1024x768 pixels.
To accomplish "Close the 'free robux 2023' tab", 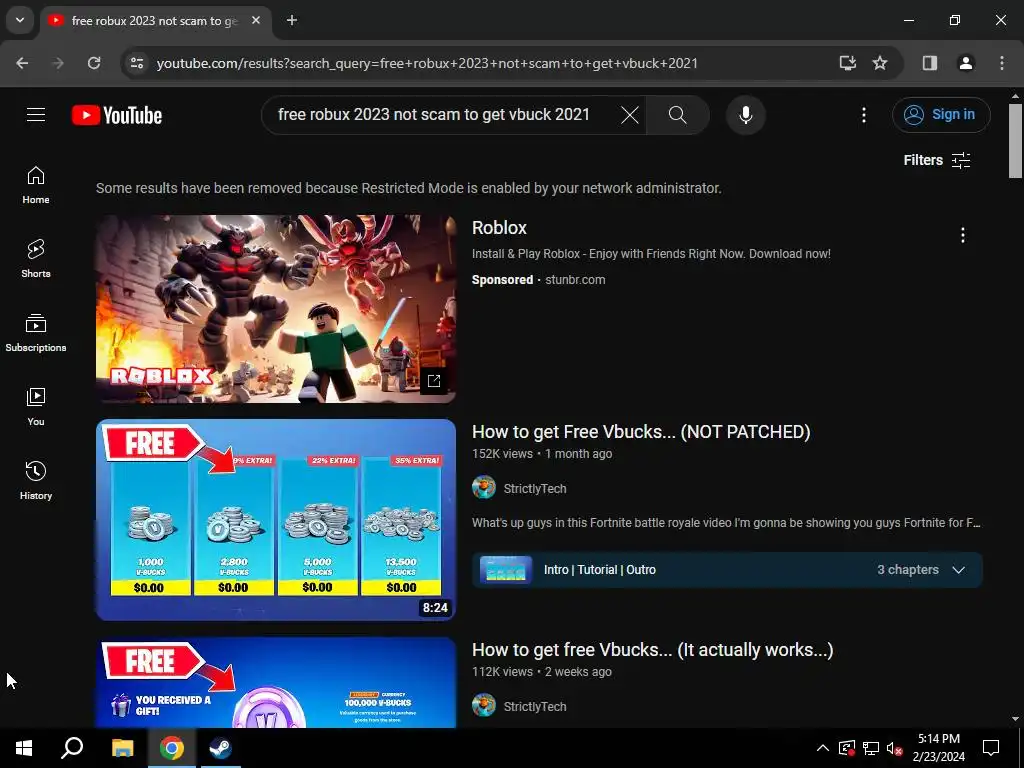I will (256, 20).
